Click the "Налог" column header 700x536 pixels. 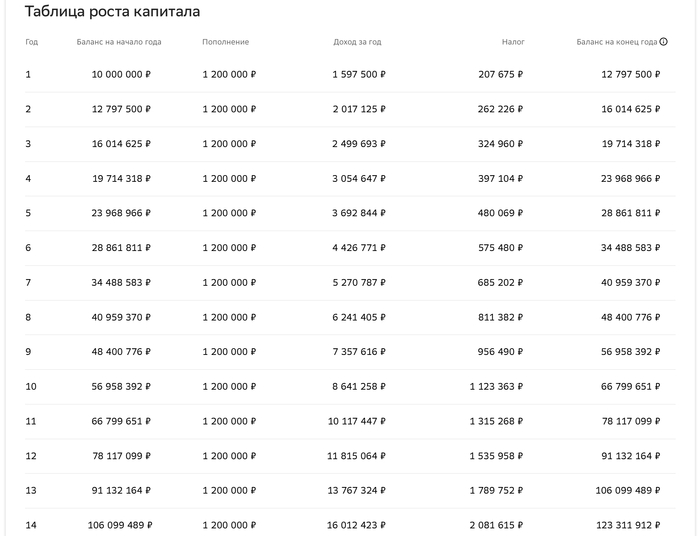[513, 42]
